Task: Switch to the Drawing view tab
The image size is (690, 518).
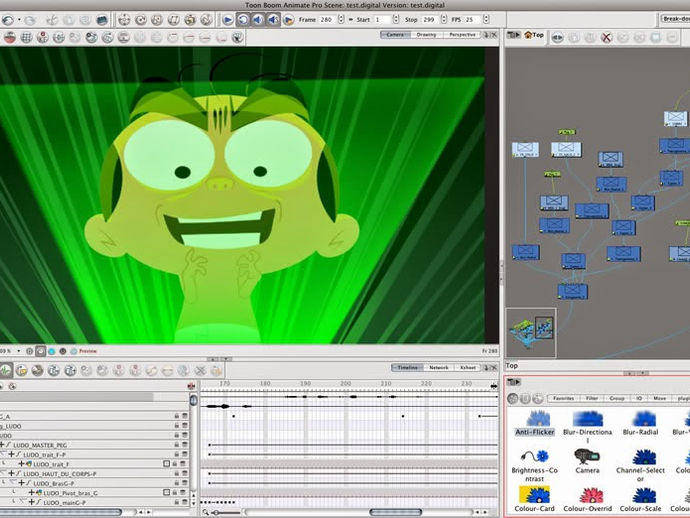Action: pyautogui.click(x=426, y=35)
